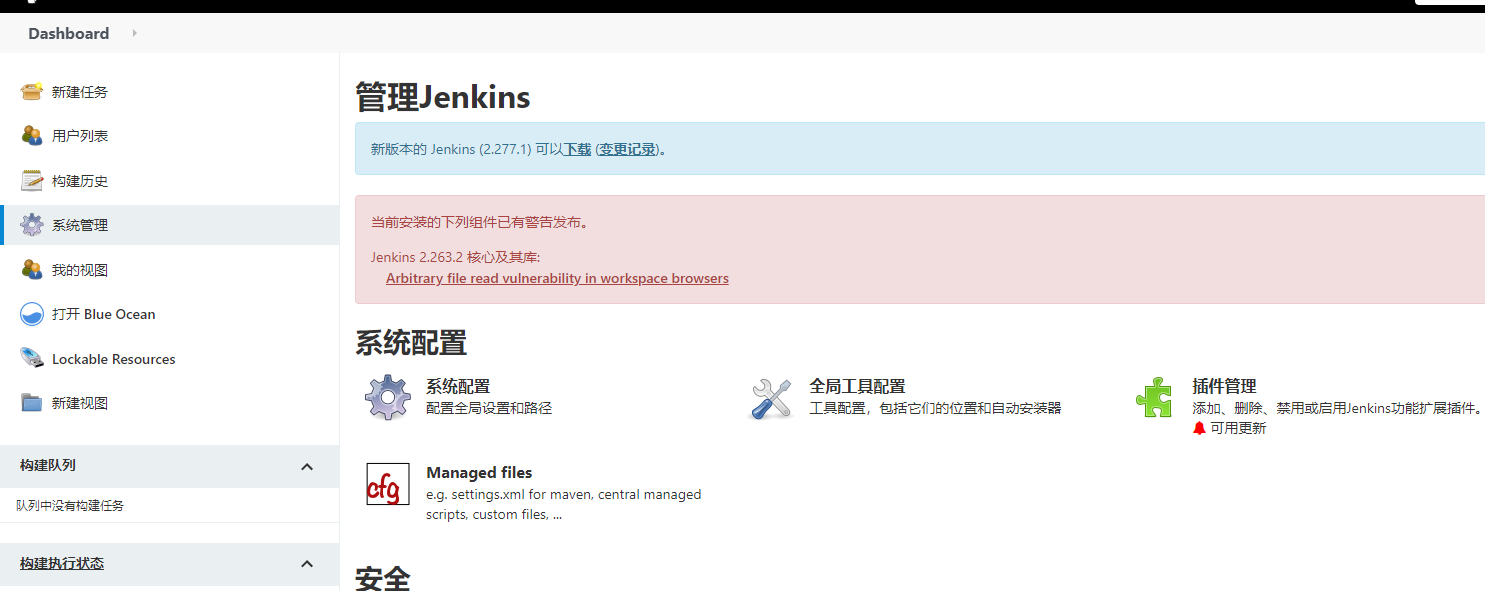1485x591 pixels.
Task: Open 新建任务 from the sidebar
Action: [80, 92]
